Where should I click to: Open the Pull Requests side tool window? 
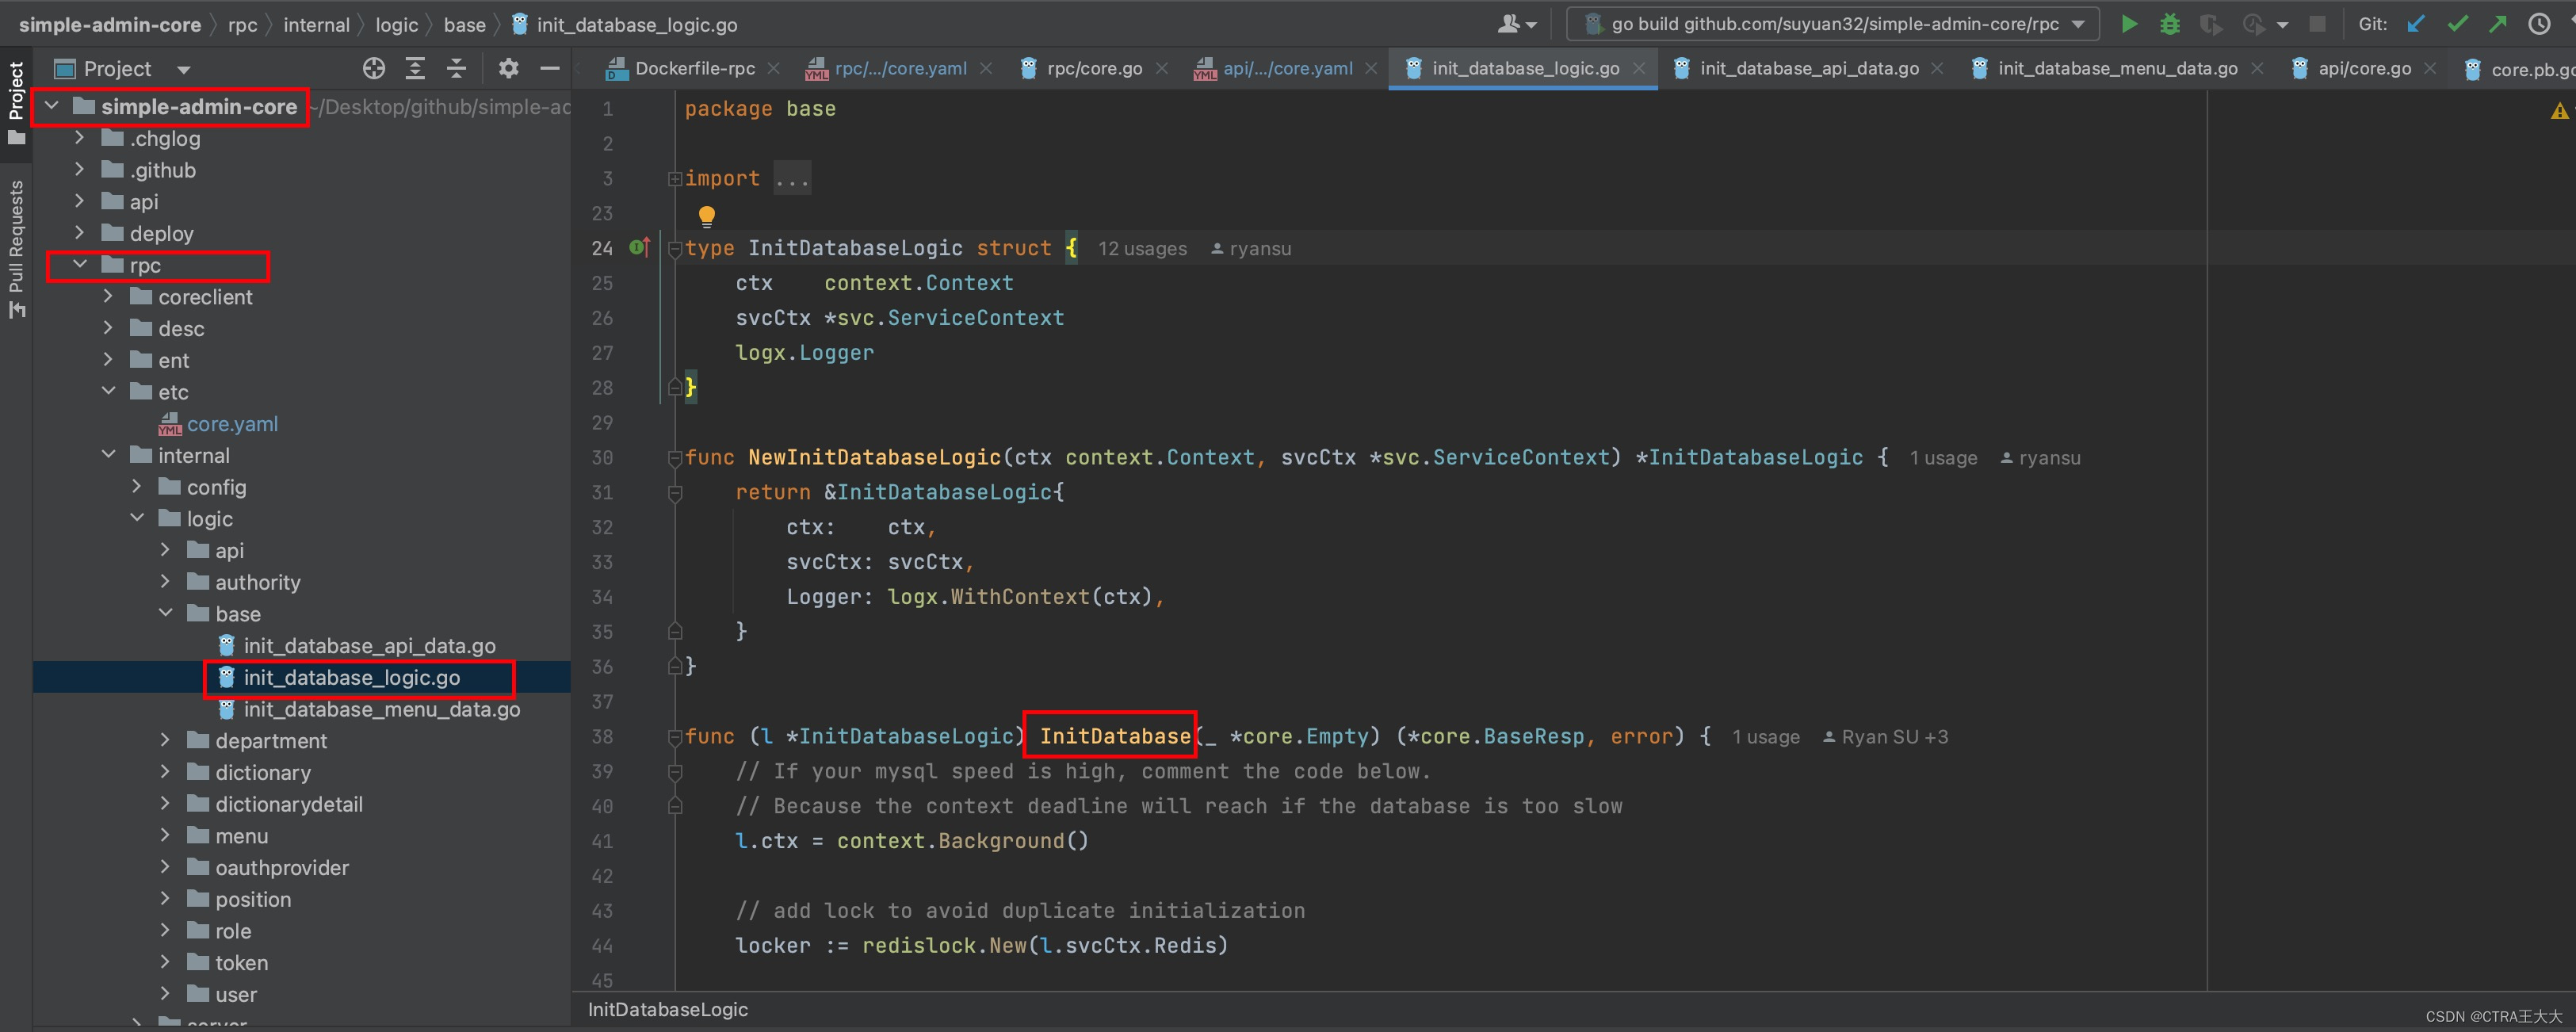click(16, 249)
